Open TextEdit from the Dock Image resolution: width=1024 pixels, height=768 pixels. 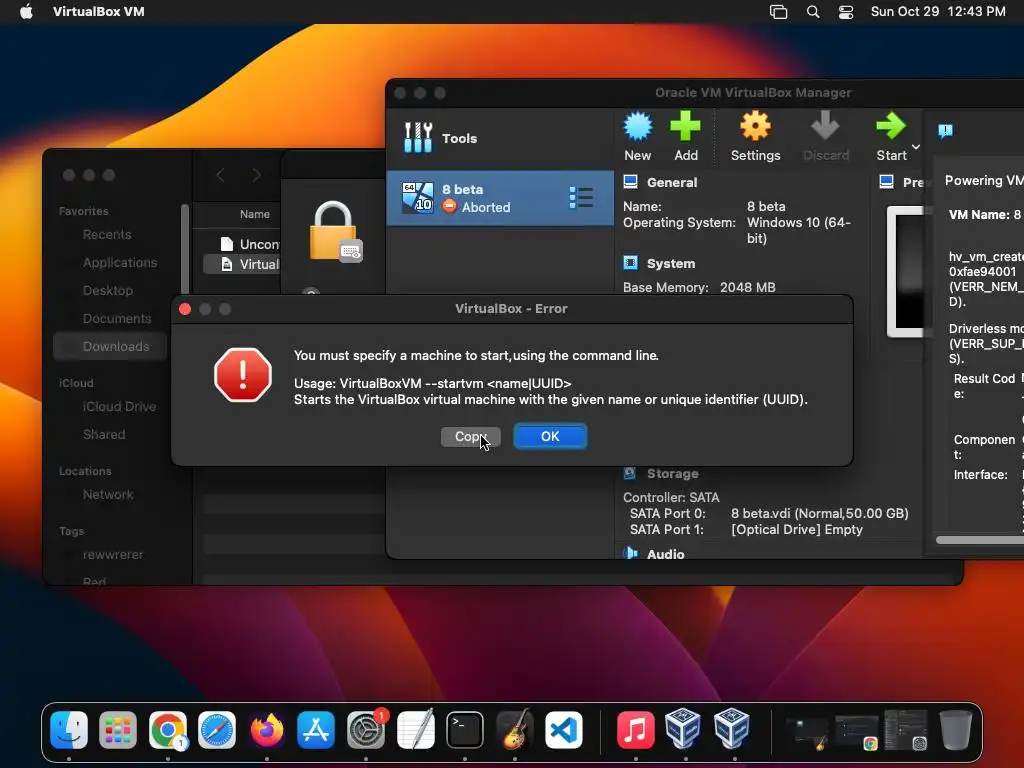coord(415,729)
